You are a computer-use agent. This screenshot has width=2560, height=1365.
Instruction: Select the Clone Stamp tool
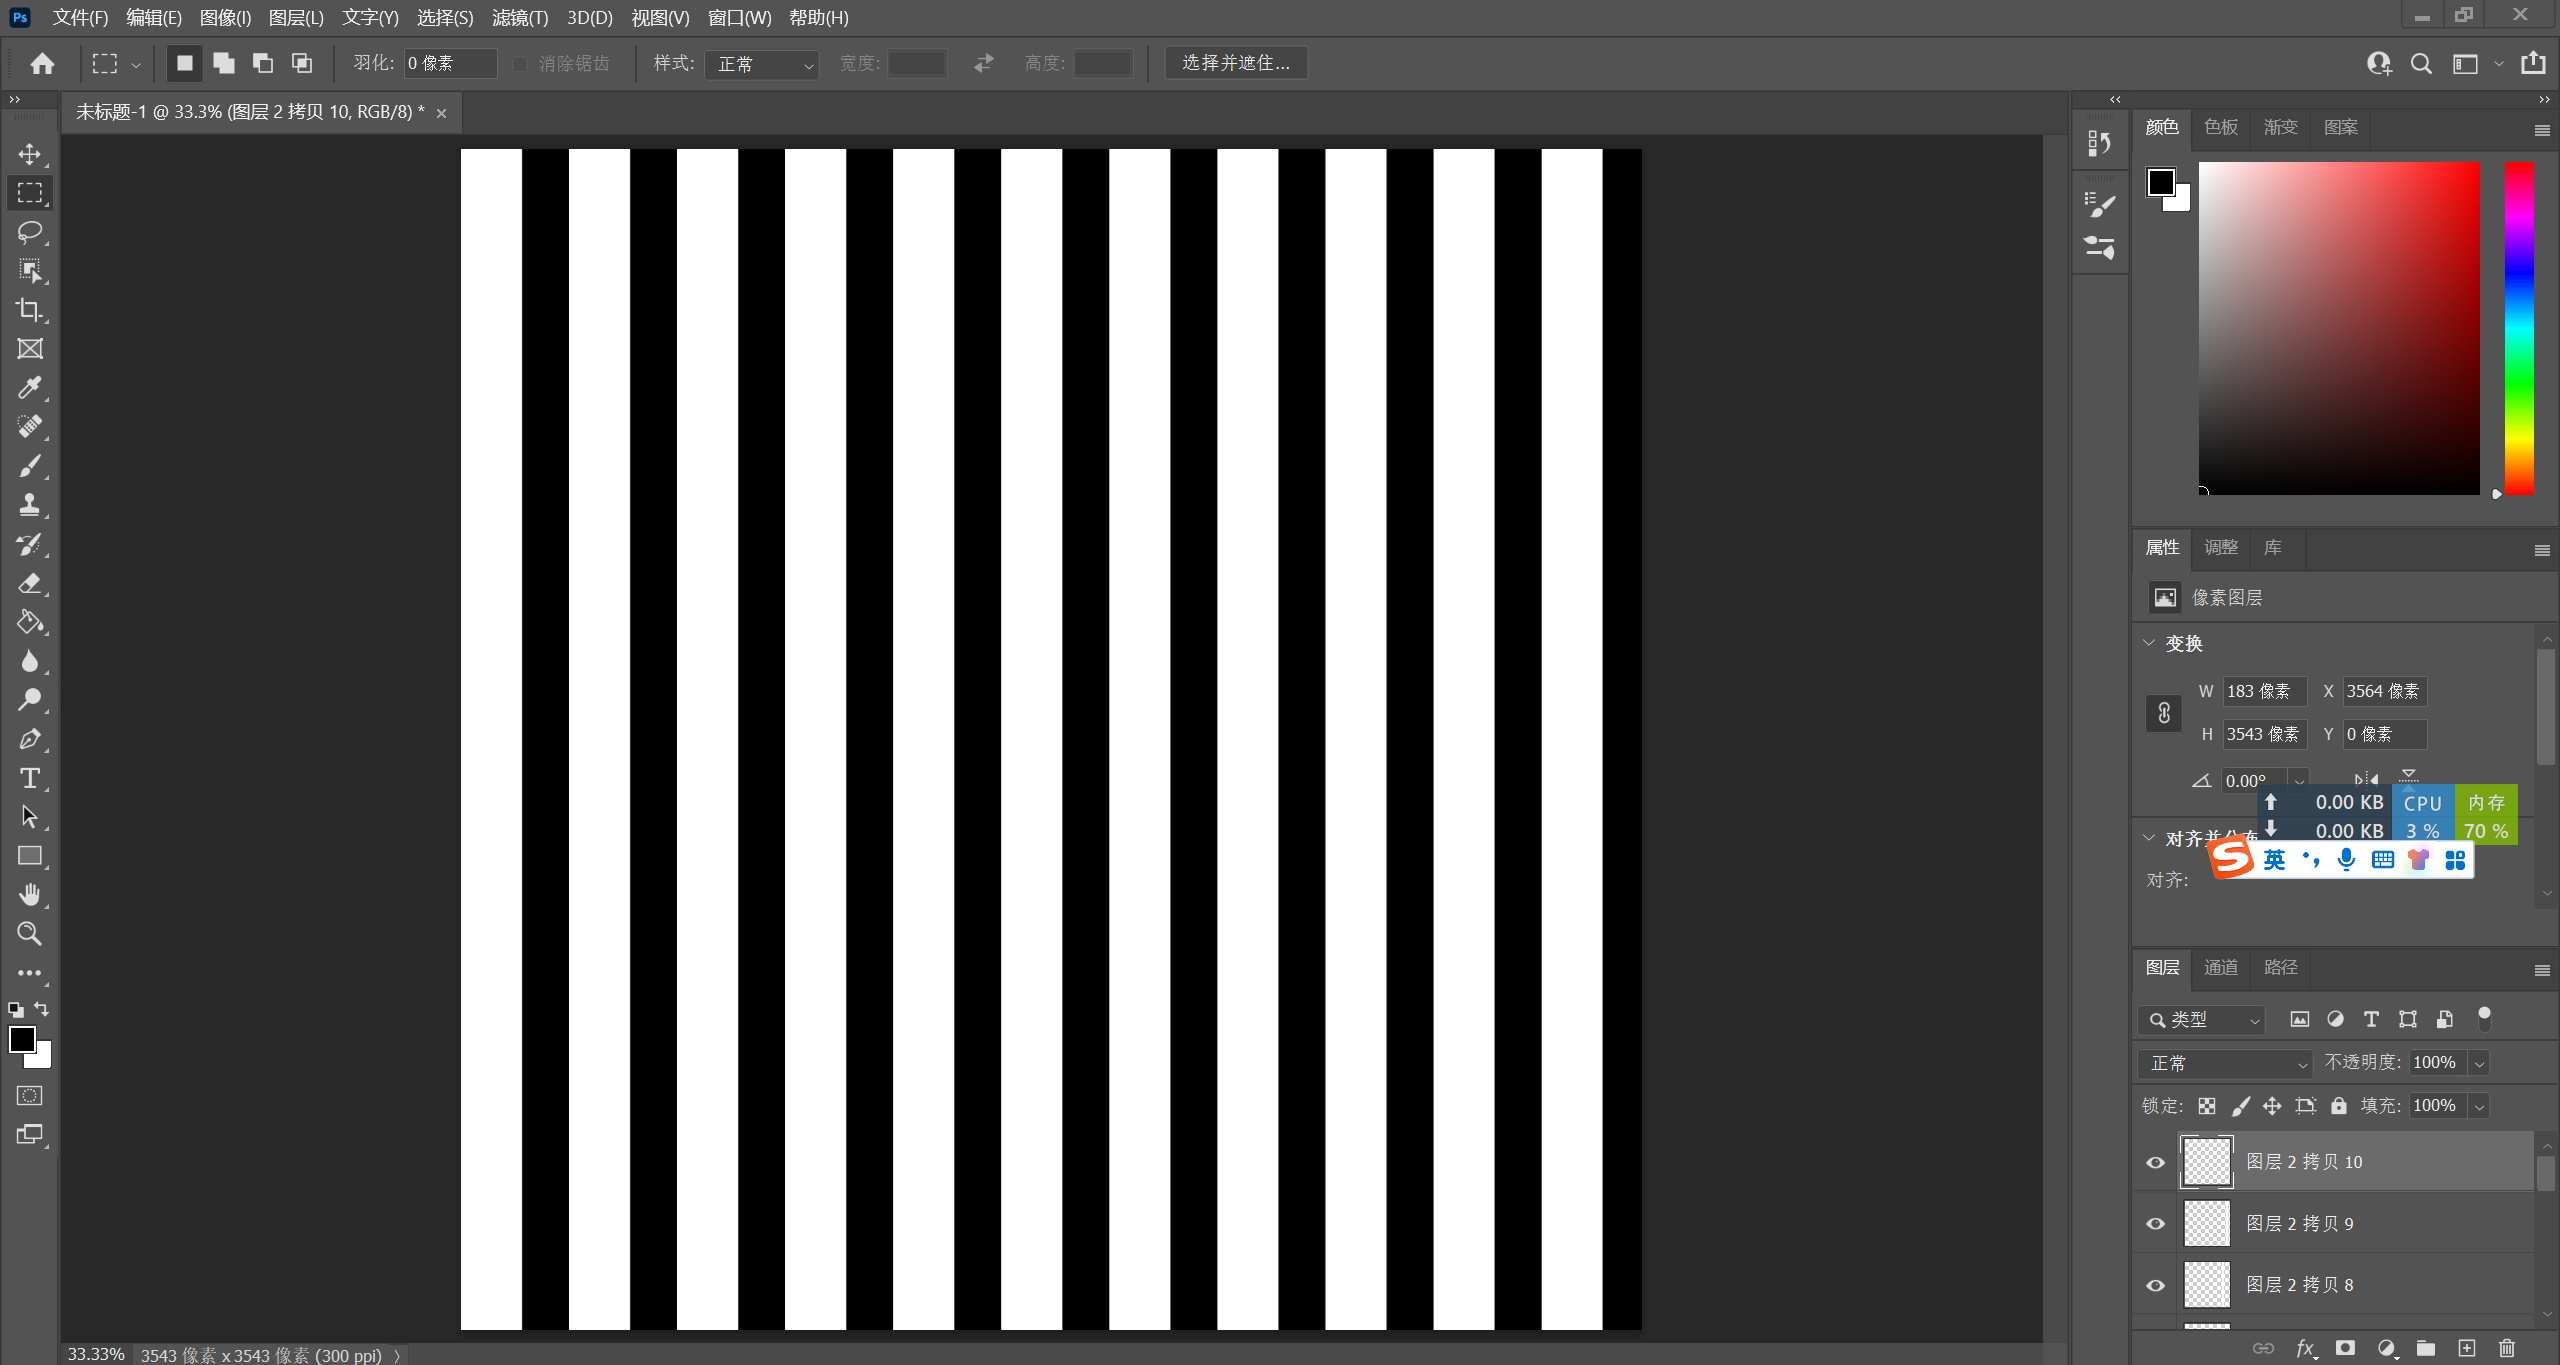[x=30, y=504]
